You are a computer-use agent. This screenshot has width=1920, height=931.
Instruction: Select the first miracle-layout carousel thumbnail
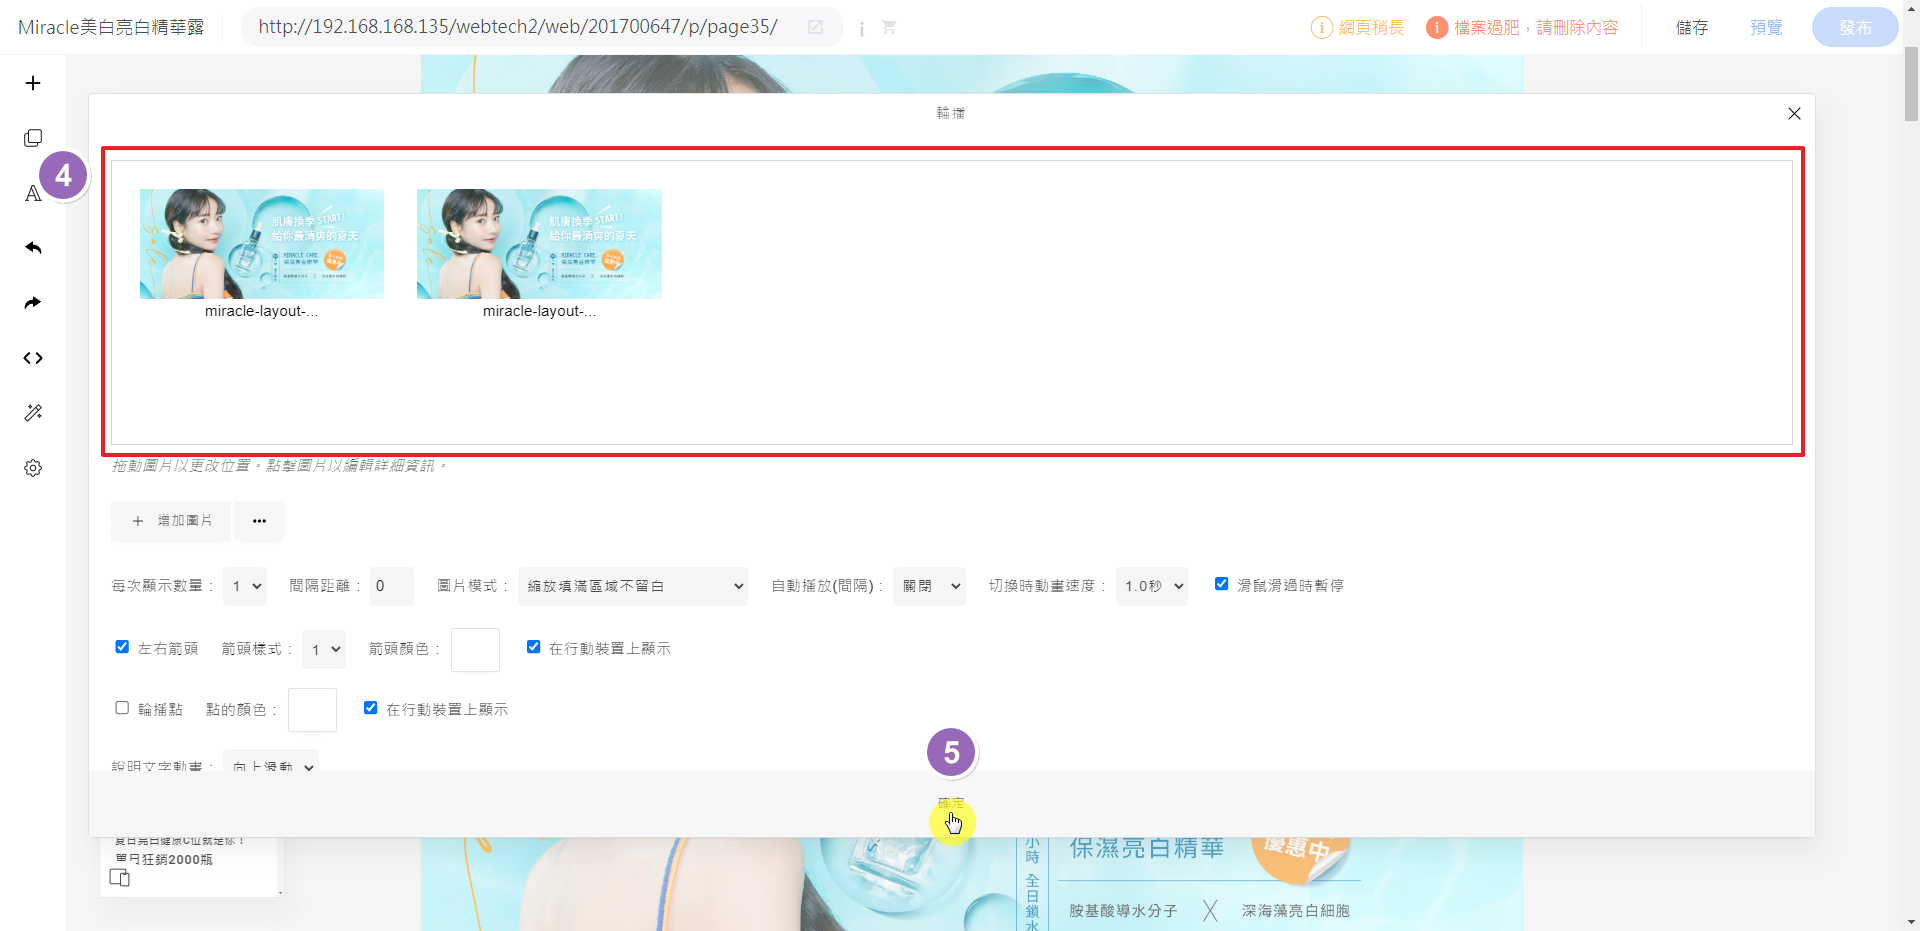[x=262, y=244]
